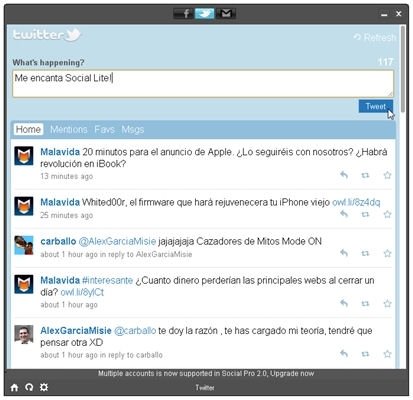Click the bottom bar reload icon
Image resolution: width=413 pixels, height=400 pixels.
pos(29,387)
